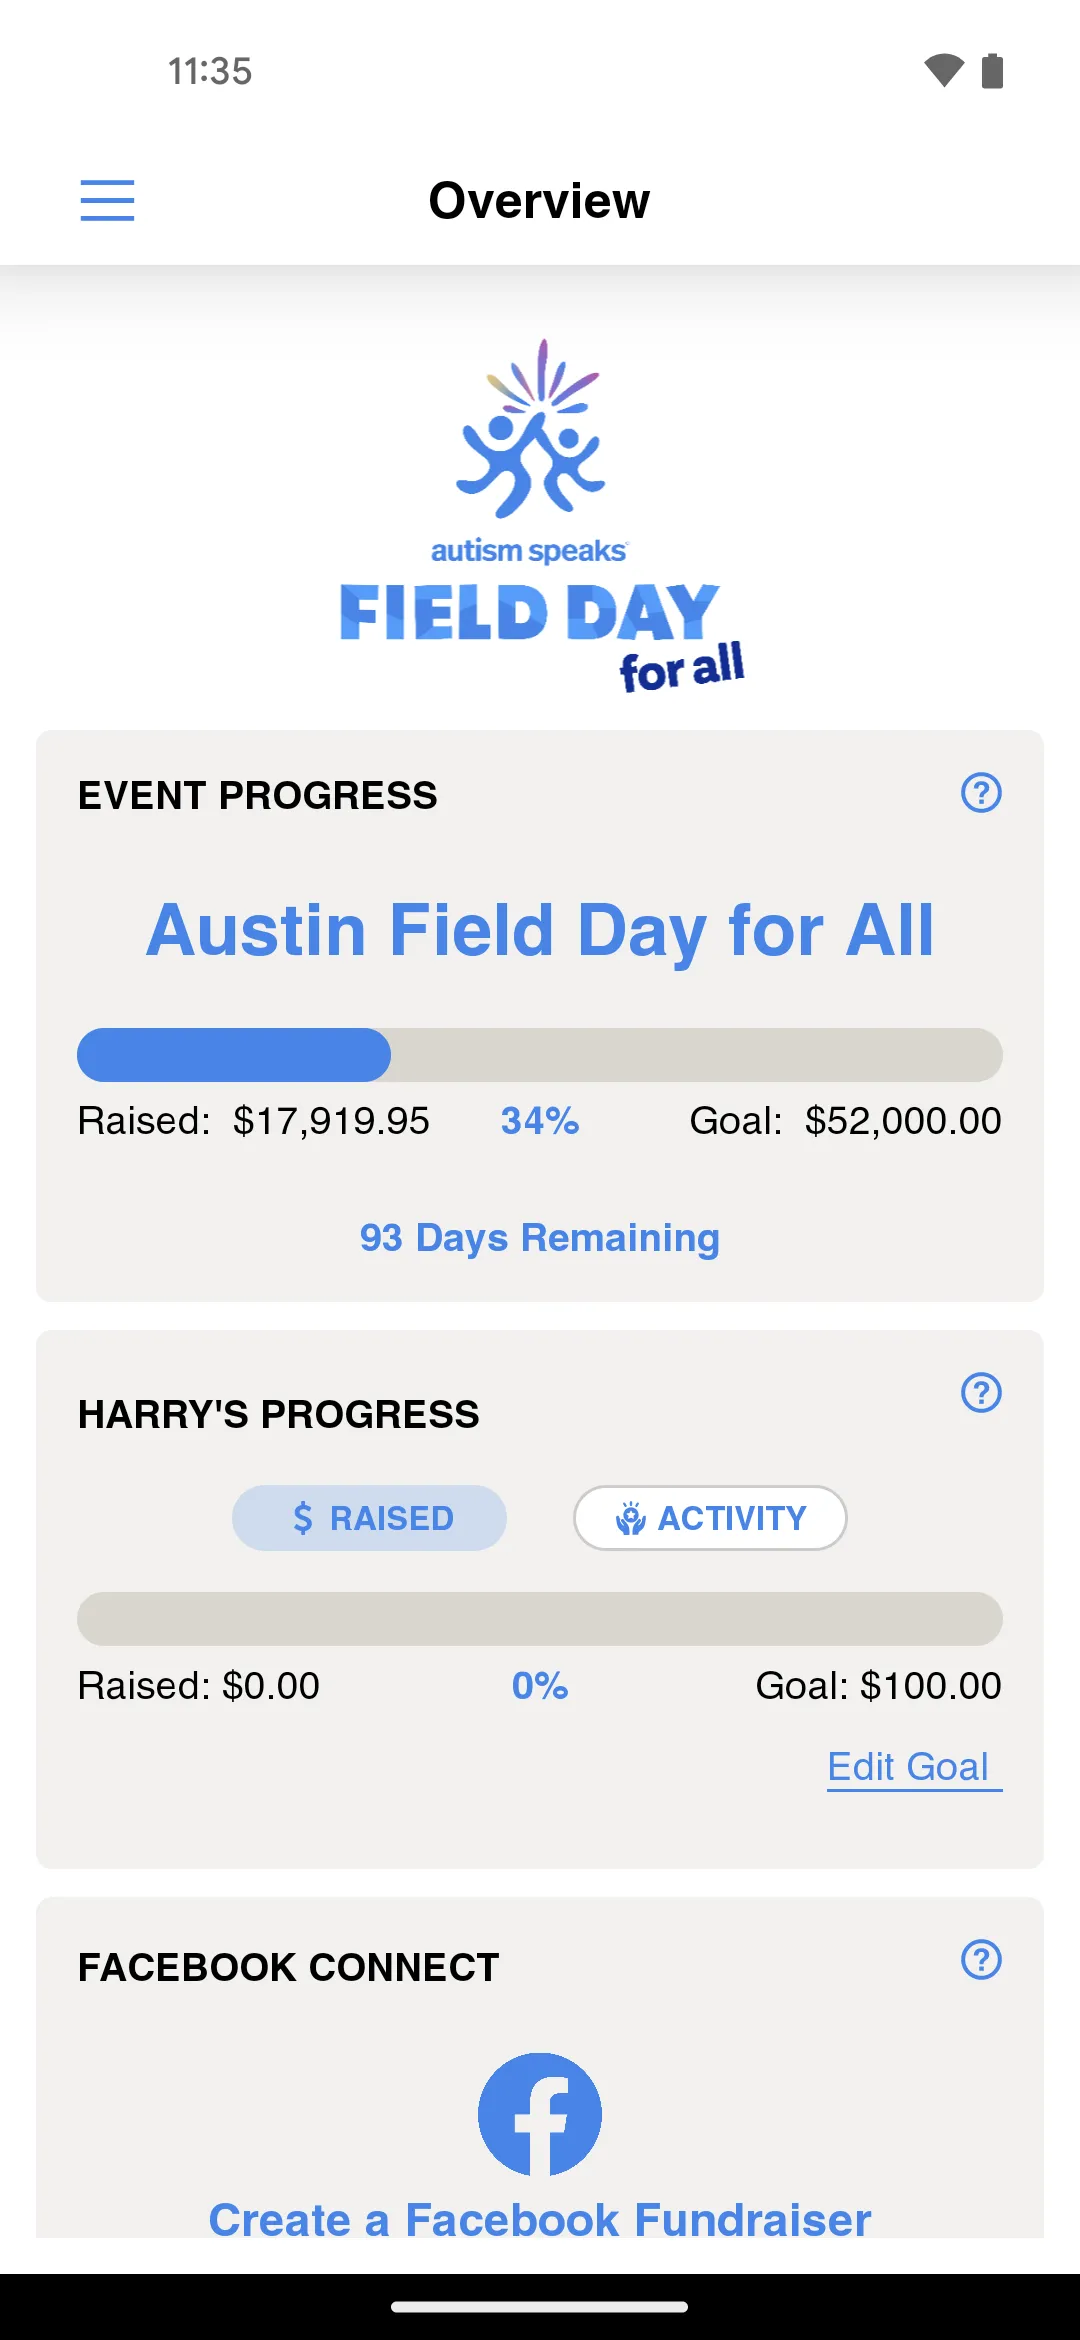Tap the 93 Days Remaining text
The height and width of the screenshot is (2340, 1080).
540,1238
